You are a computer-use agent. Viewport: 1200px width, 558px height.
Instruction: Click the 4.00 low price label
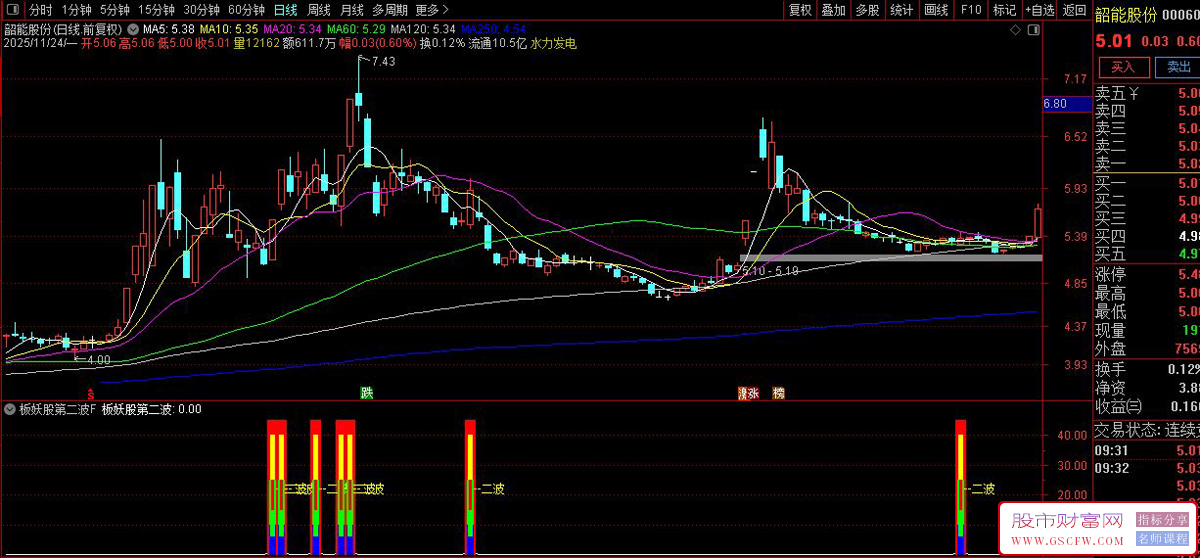[x=98, y=359]
